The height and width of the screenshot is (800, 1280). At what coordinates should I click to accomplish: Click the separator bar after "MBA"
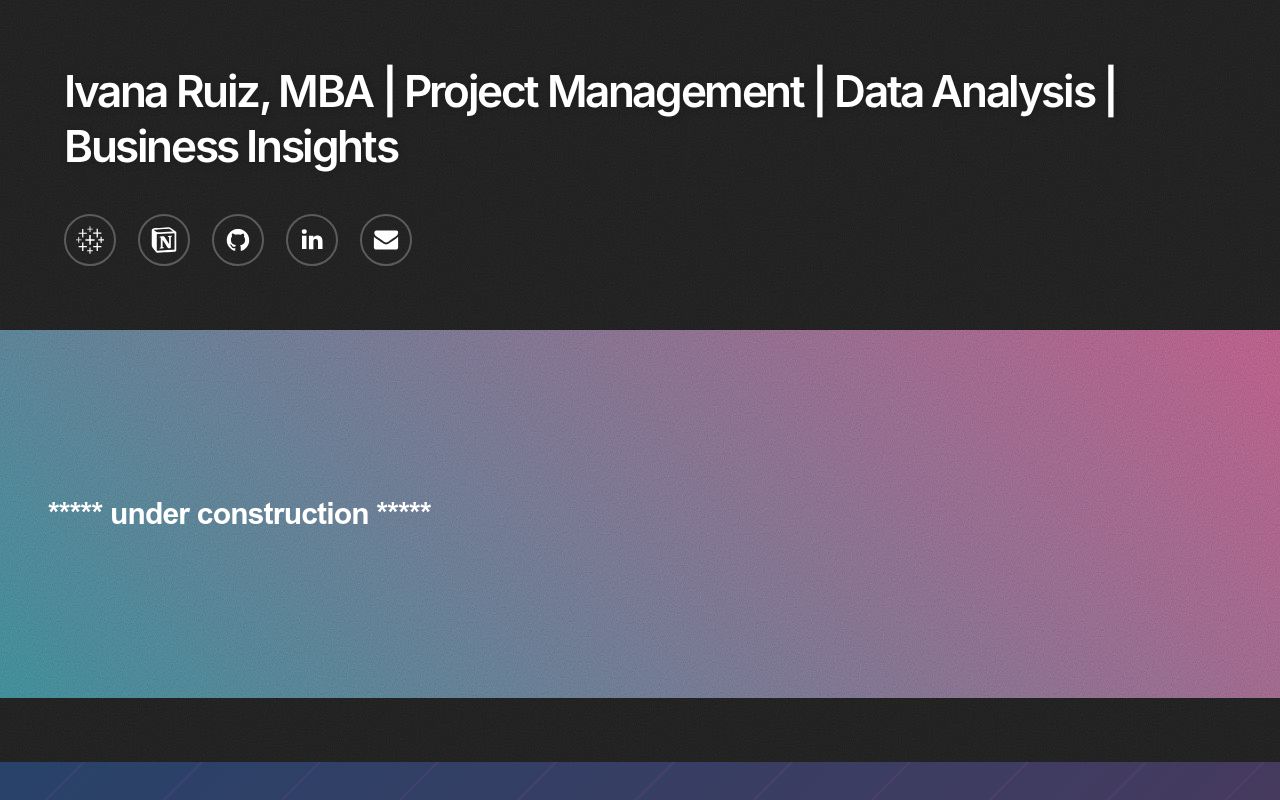pos(389,92)
